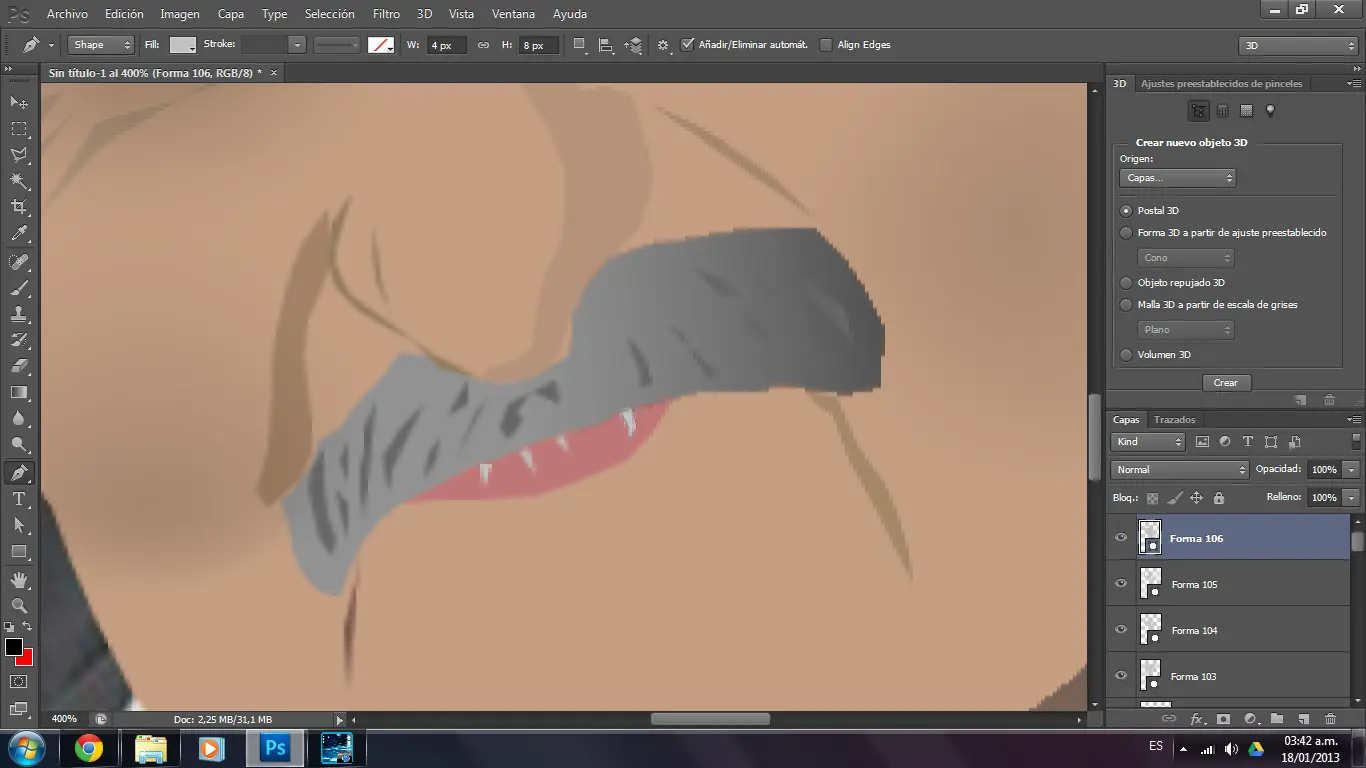Click the path alignment options icon
The image size is (1366, 768).
606,45
